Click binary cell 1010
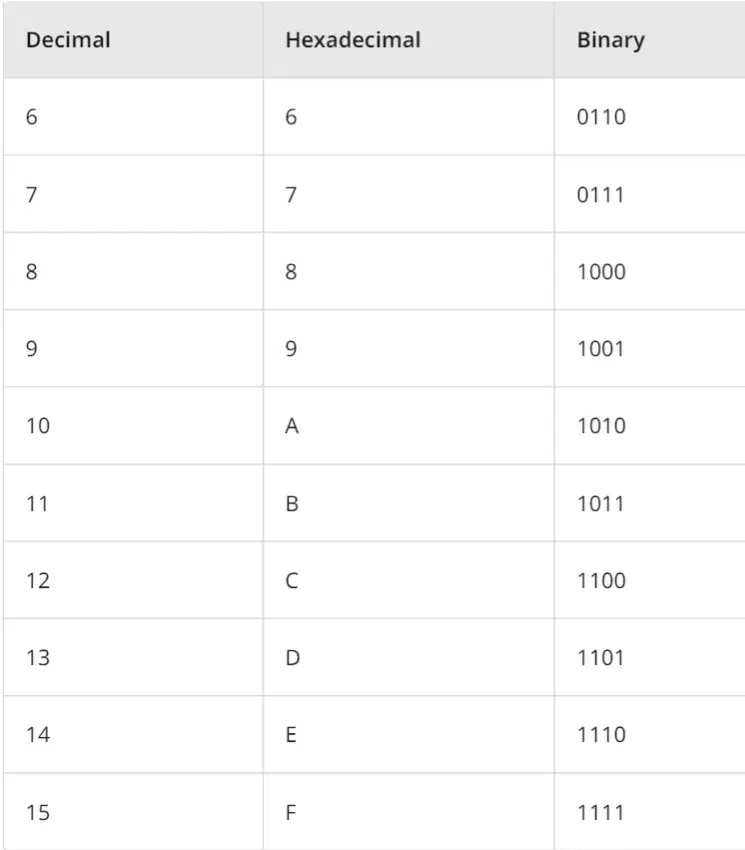The width and height of the screenshot is (745, 850). [601, 426]
